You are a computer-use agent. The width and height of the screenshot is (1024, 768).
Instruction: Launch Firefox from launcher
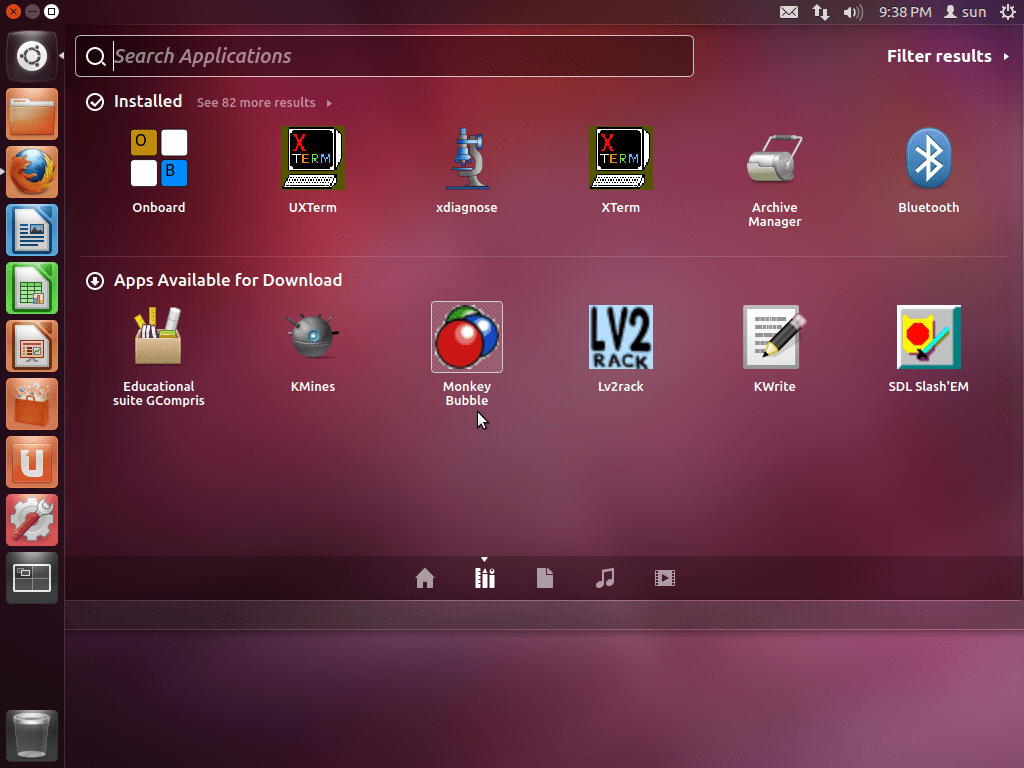click(32, 172)
